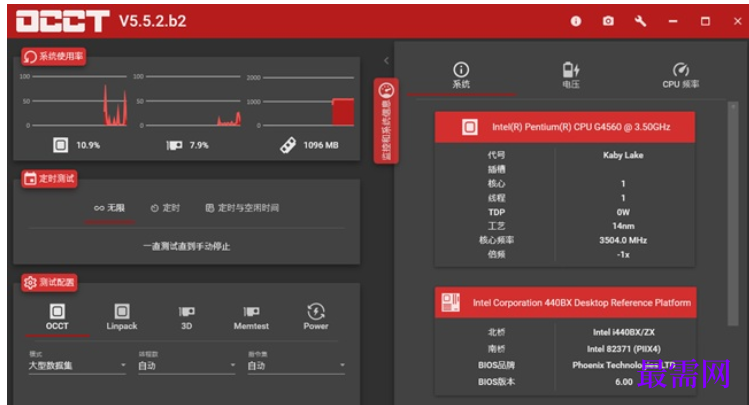Switch to the CPU 频率 tab

point(681,75)
